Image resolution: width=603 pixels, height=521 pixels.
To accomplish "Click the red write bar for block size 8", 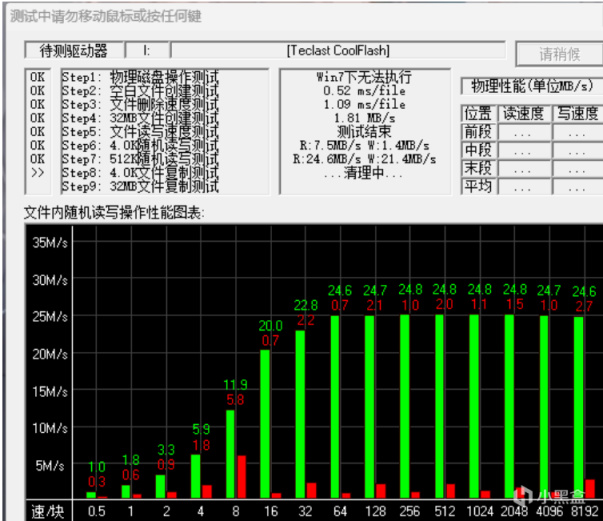I will [242, 477].
